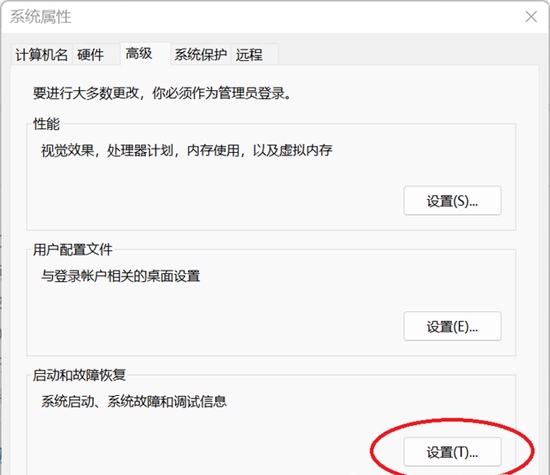This screenshot has width=550, height=475.
Task: Click the 用户配置文件 group label
Action: point(73,249)
